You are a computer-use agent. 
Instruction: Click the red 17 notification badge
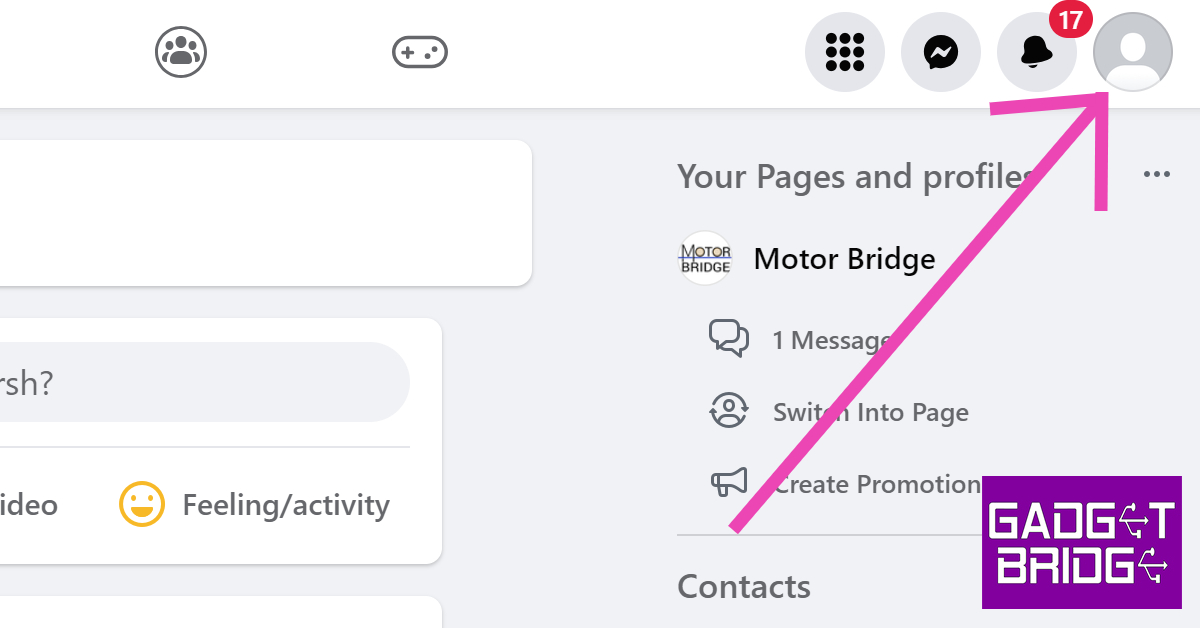pyautogui.click(x=1070, y=20)
